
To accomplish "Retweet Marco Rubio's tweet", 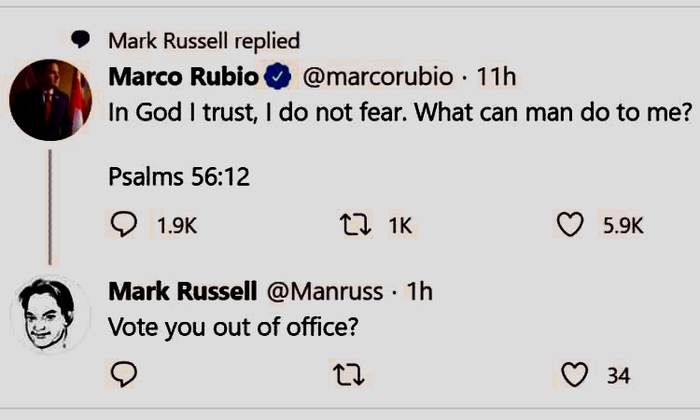I will 349,225.
